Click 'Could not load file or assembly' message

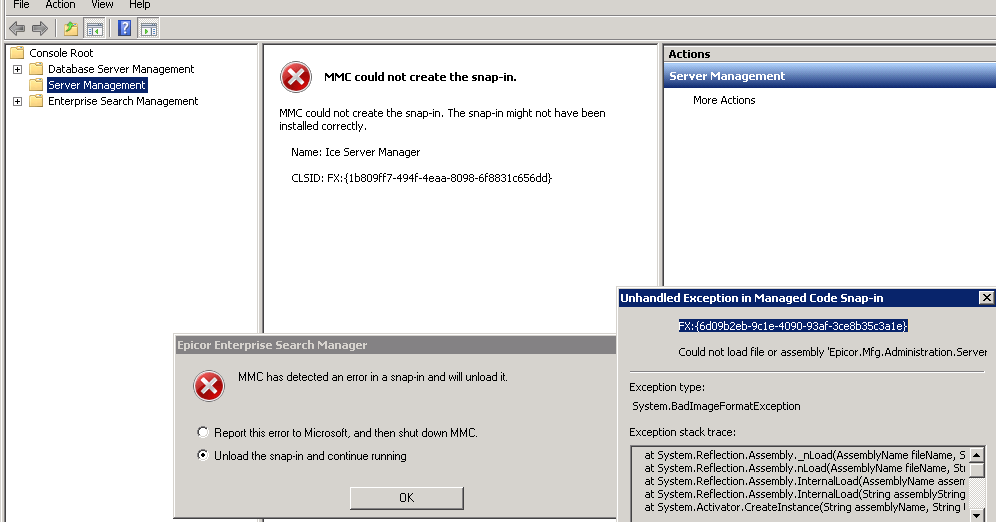coord(832,352)
